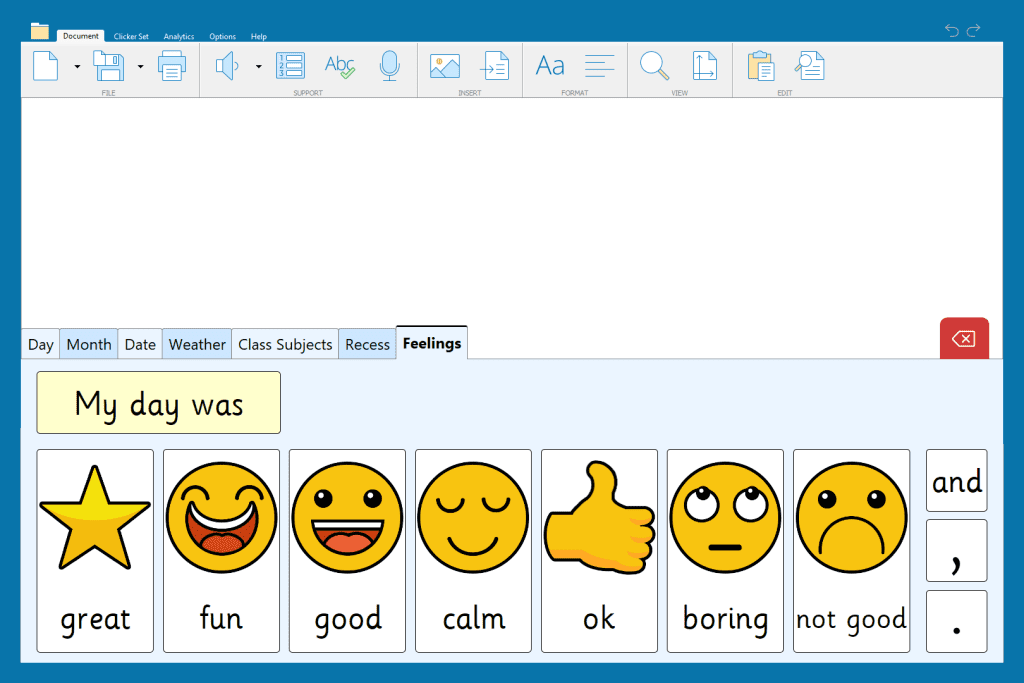Click the New Document icon
The width and height of the screenshot is (1024, 683).
pos(46,66)
